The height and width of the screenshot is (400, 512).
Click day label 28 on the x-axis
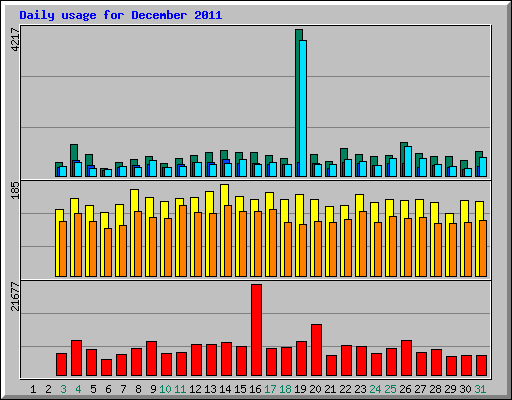pyautogui.click(x=435, y=389)
